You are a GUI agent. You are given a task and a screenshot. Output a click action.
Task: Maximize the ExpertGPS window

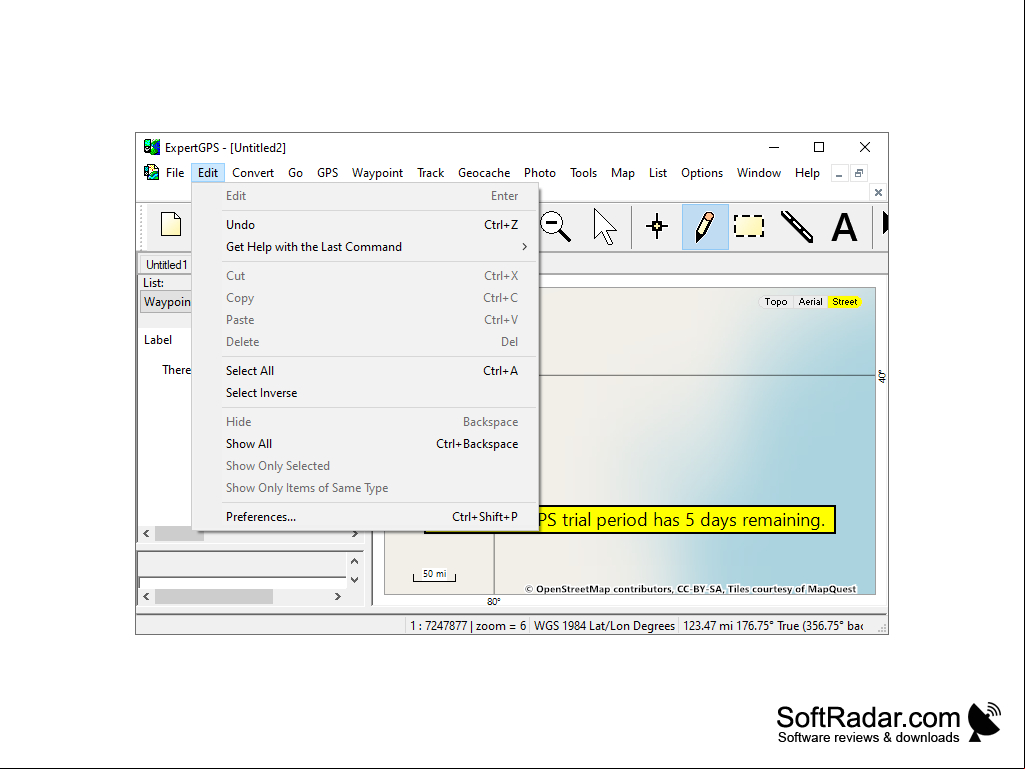[818, 147]
